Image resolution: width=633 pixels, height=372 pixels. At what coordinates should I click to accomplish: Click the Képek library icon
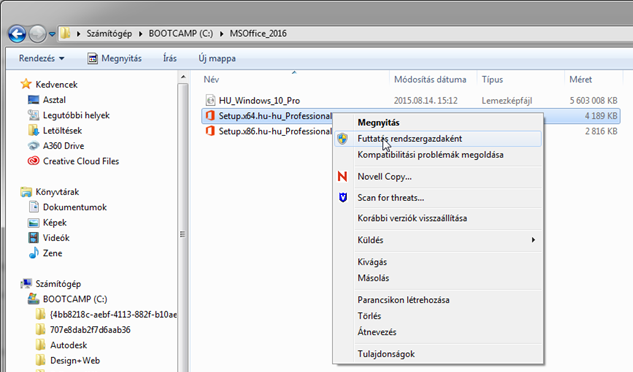point(33,223)
